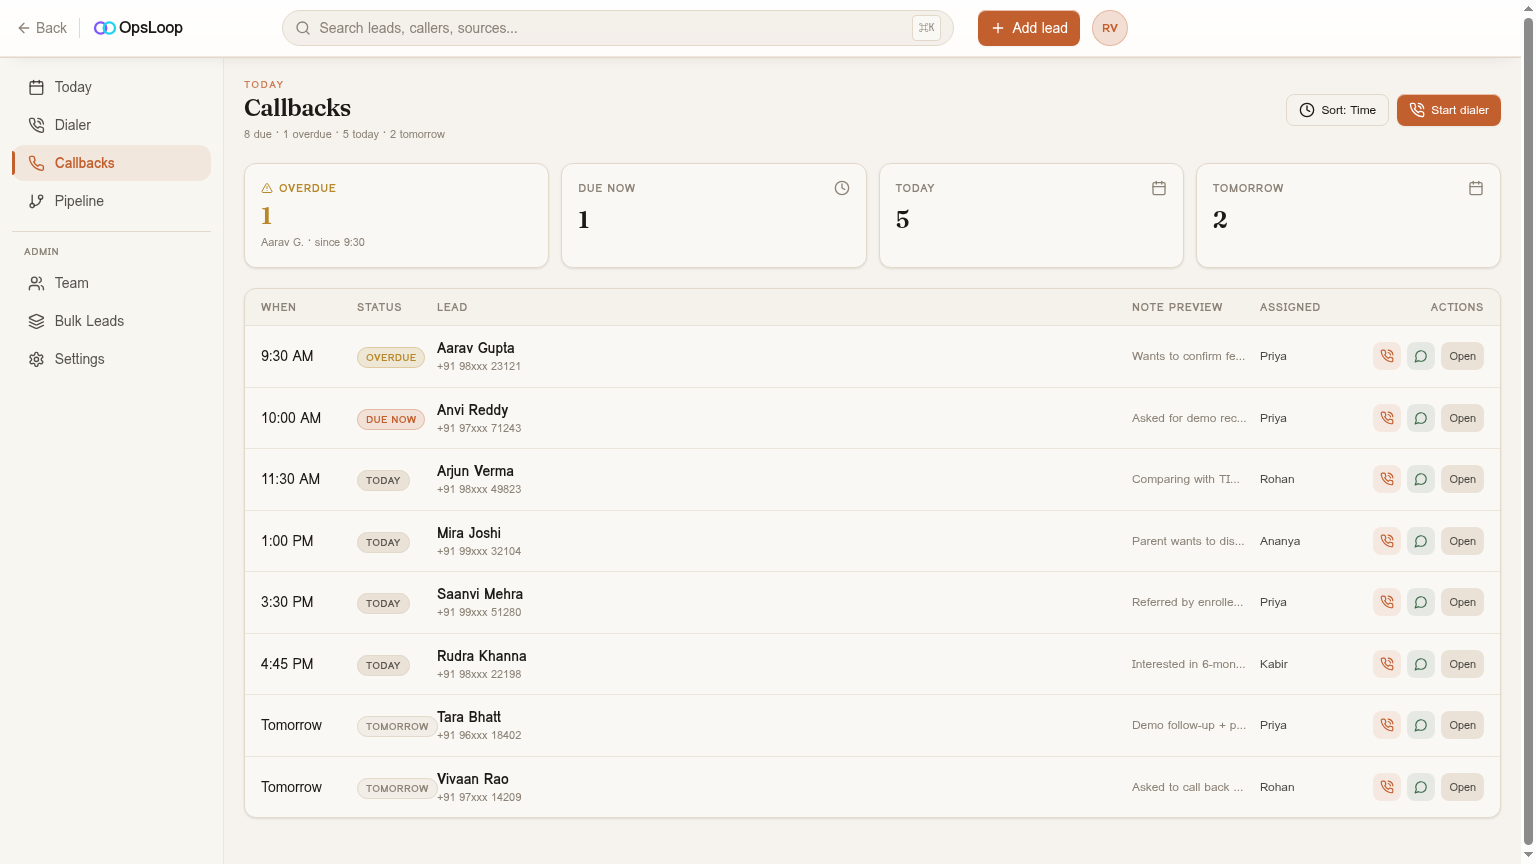
Task: Click the search leads input field
Action: click(617, 28)
